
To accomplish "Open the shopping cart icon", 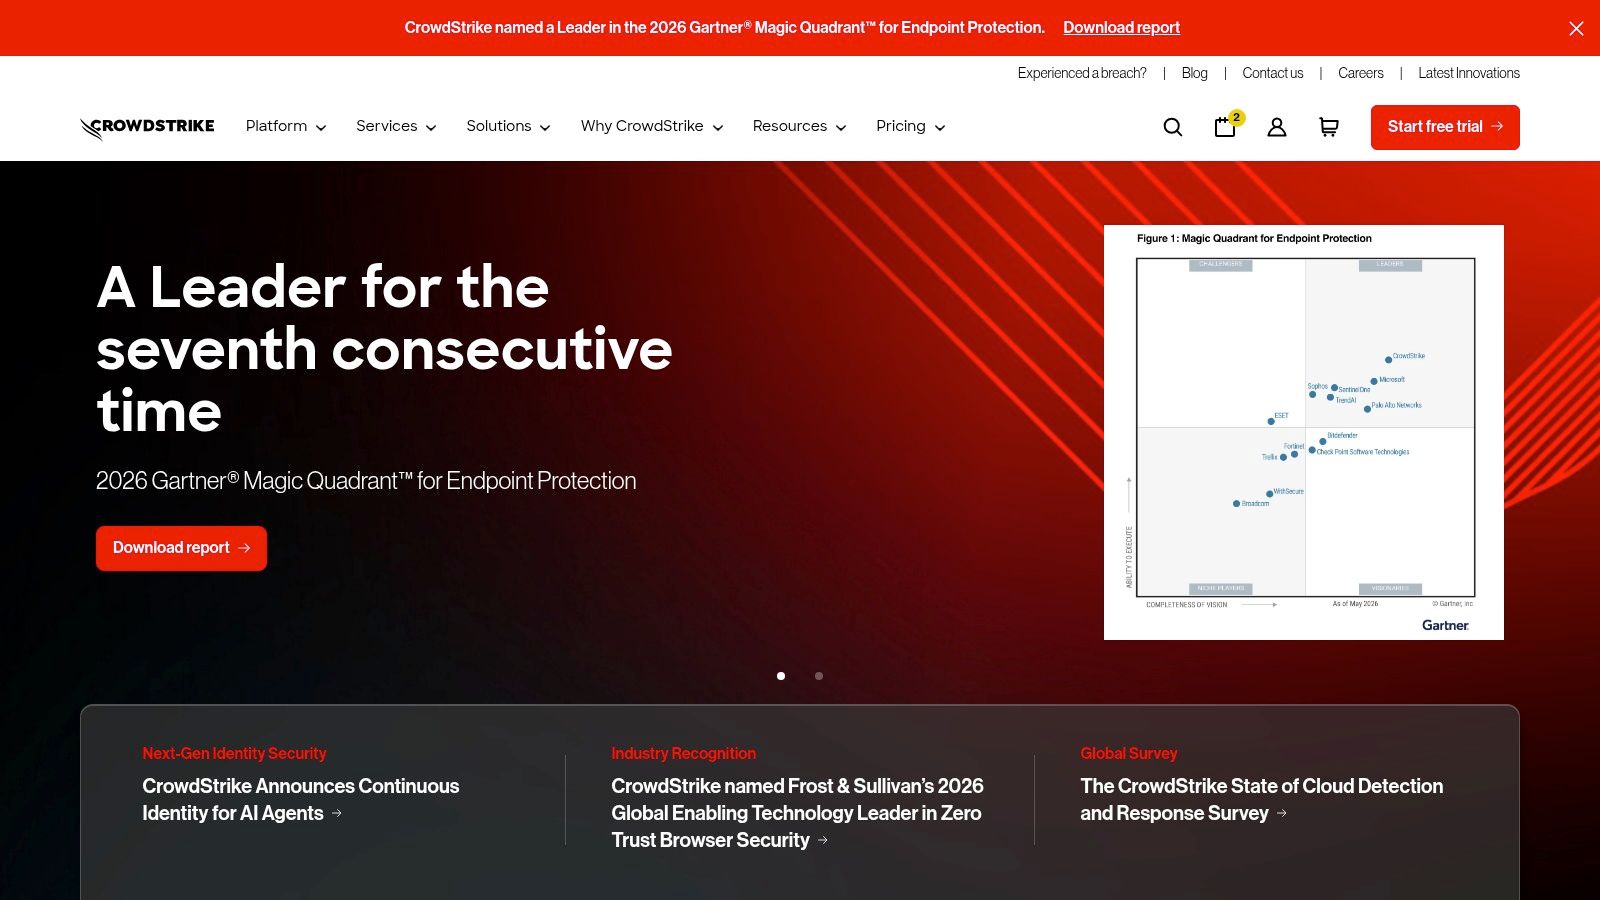I will (x=1329, y=127).
